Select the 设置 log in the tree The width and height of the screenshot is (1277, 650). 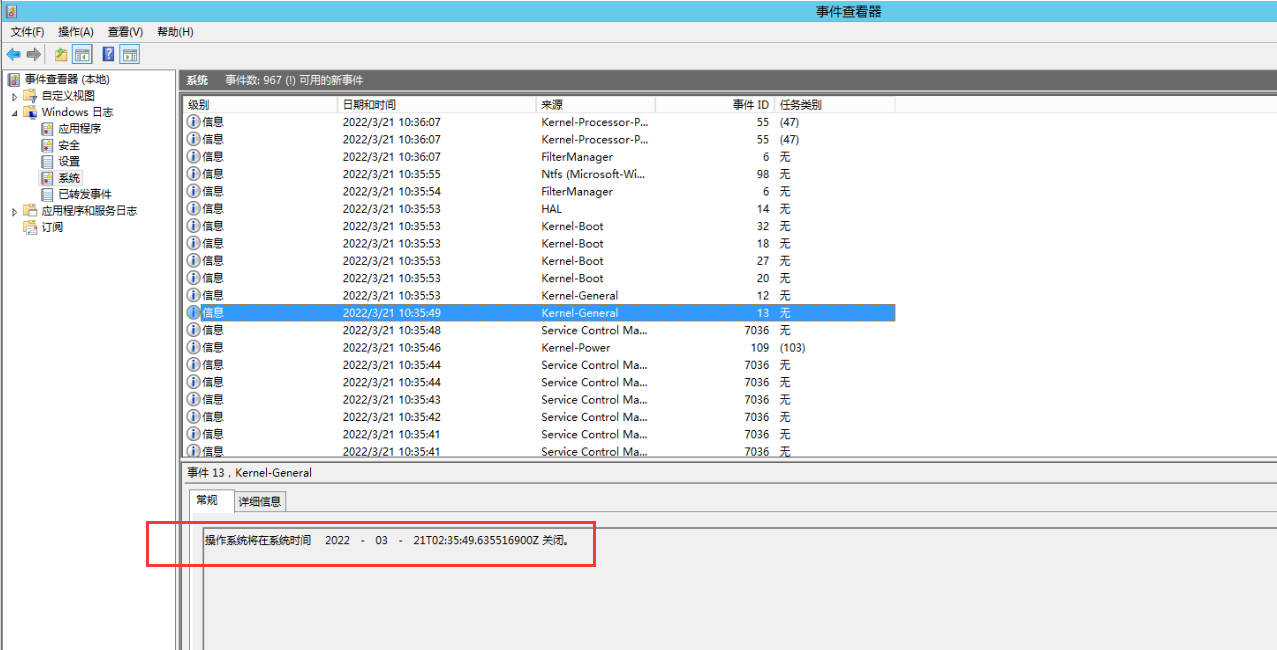click(68, 161)
